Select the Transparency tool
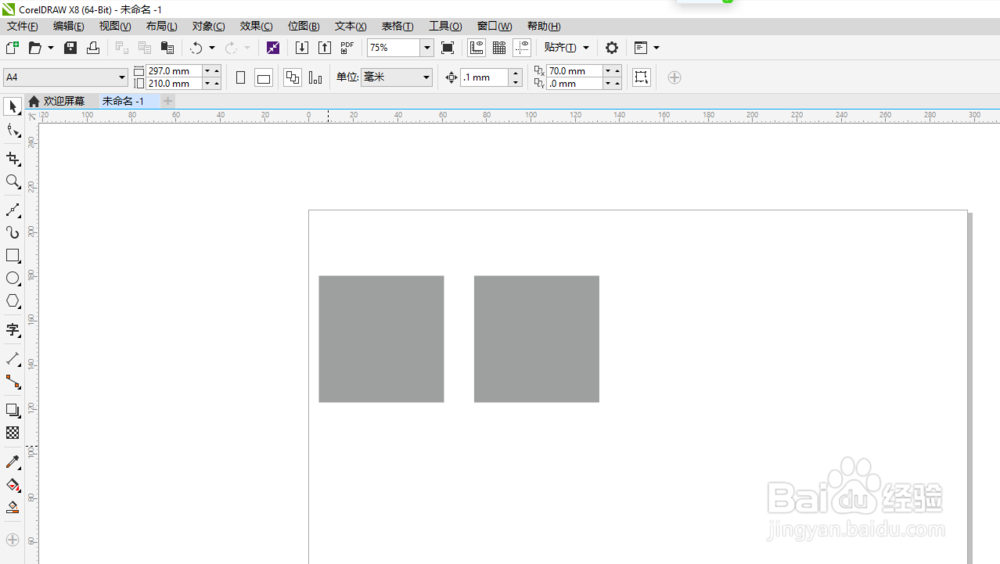The width and height of the screenshot is (1000, 564). [12, 433]
